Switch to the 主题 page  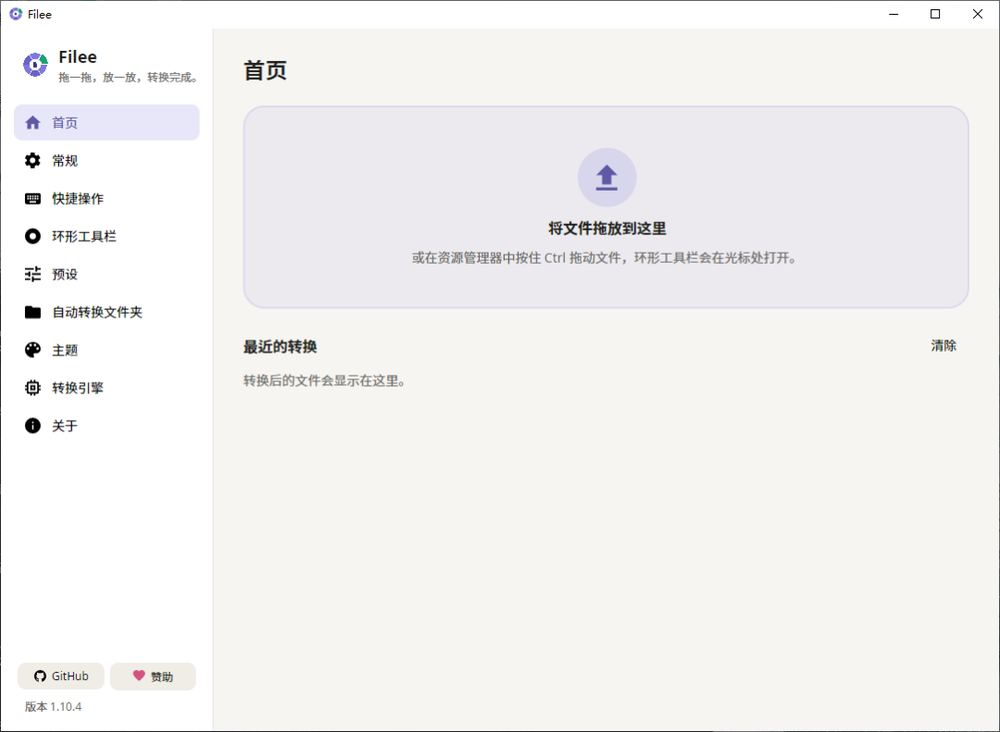(x=107, y=350)
